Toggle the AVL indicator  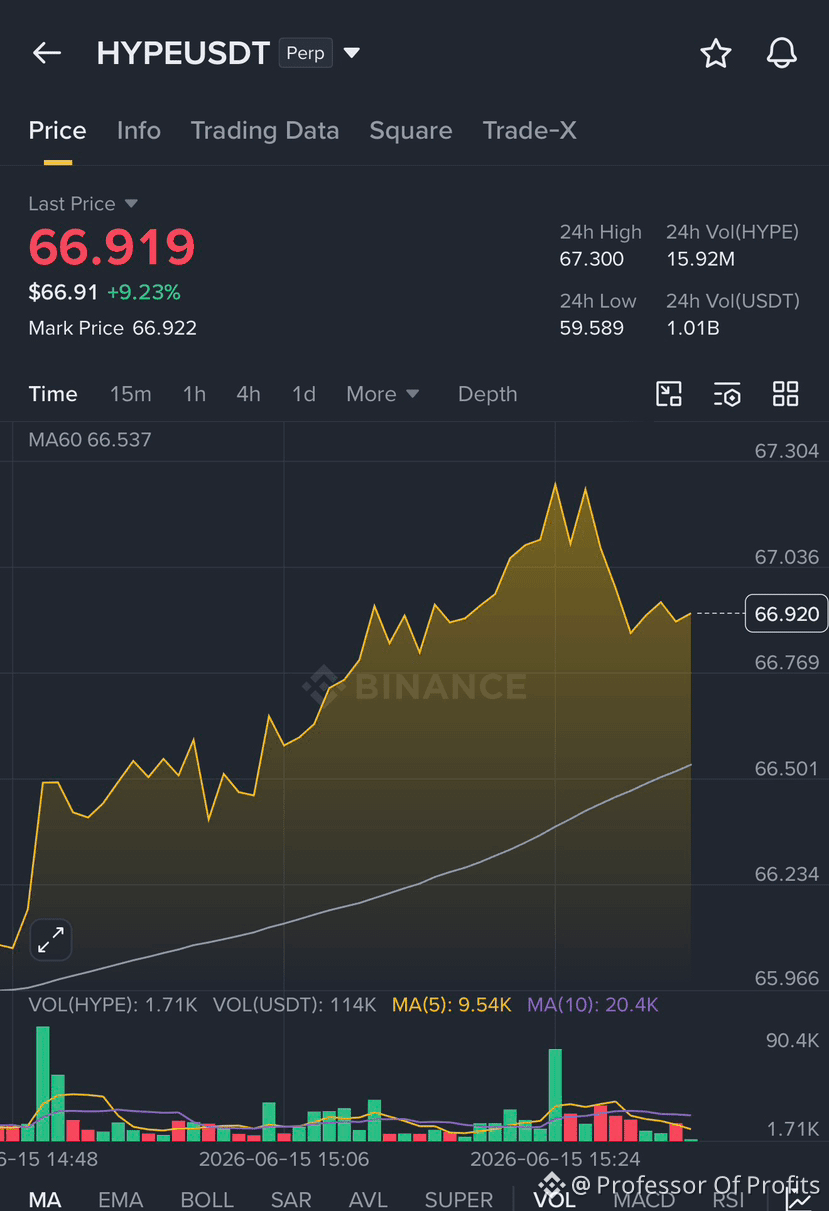pyautogui.click(x=368, y=1199)
